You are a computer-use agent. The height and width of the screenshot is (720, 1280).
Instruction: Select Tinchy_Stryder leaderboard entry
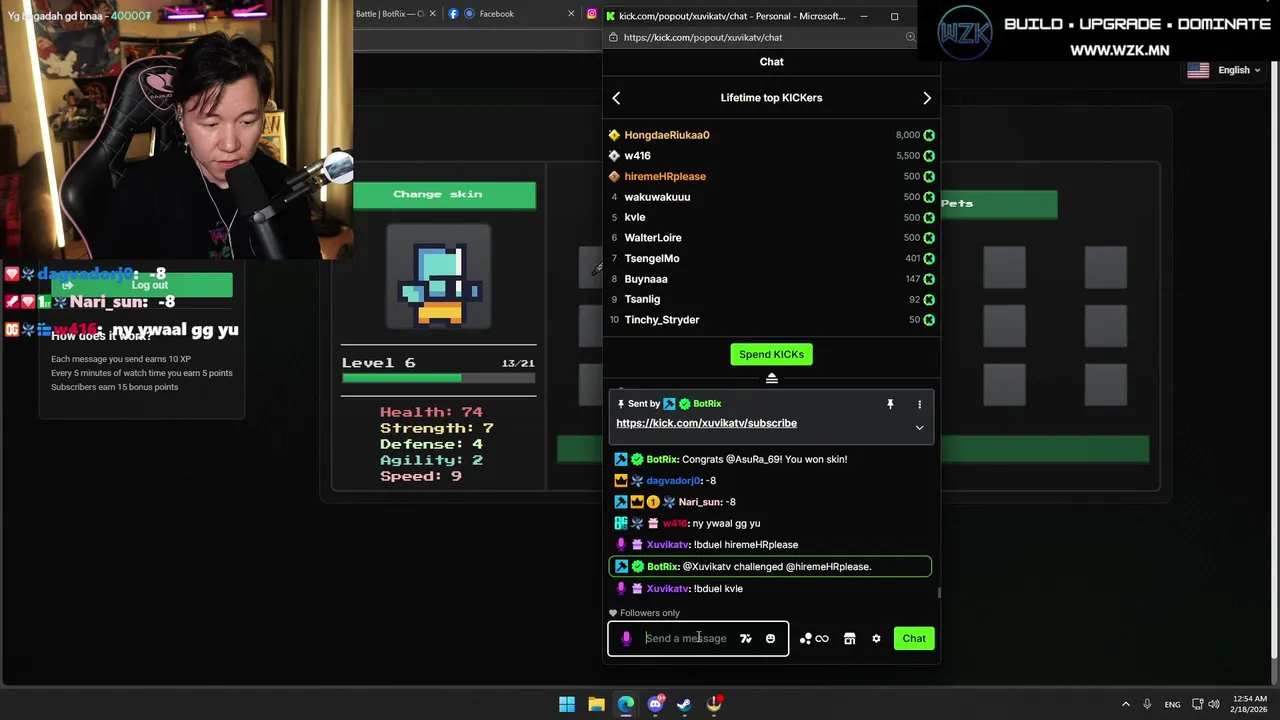point(771,320)
